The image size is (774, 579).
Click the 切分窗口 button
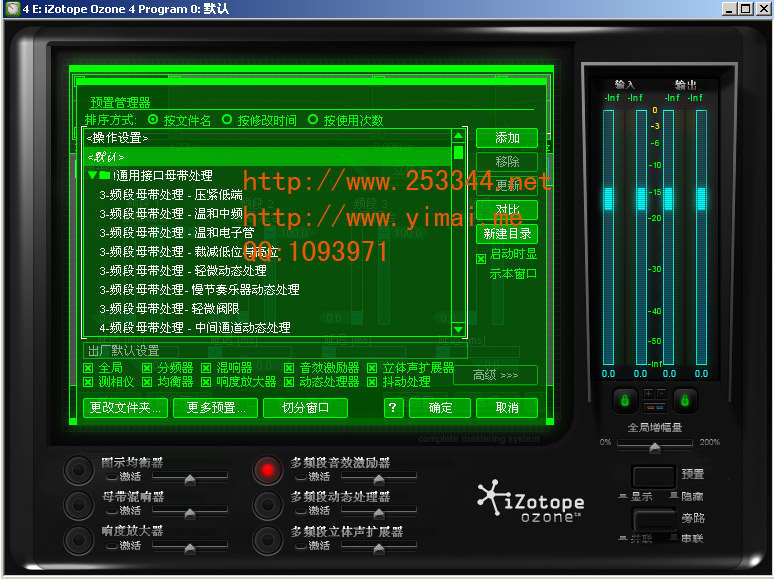click(305, 408)
